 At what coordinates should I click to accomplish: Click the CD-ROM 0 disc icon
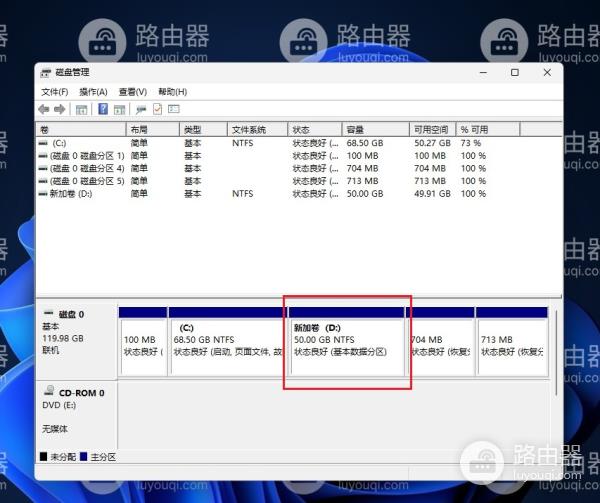click(x=49, y=391)
